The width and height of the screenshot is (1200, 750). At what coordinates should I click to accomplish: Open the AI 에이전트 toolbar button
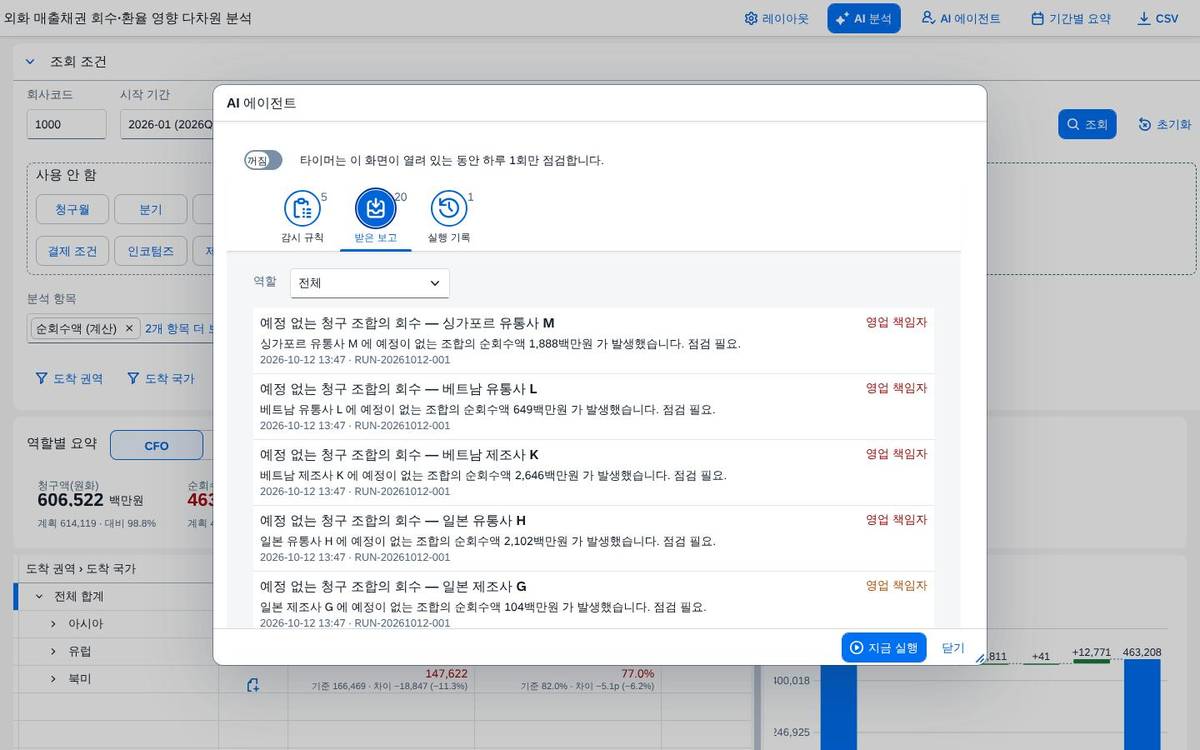961,18
